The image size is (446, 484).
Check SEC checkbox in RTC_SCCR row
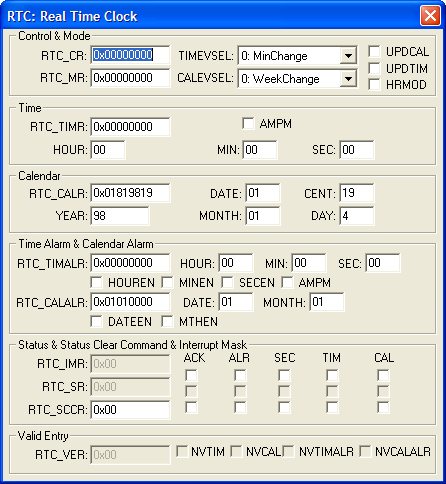click(x=284, y=407)
